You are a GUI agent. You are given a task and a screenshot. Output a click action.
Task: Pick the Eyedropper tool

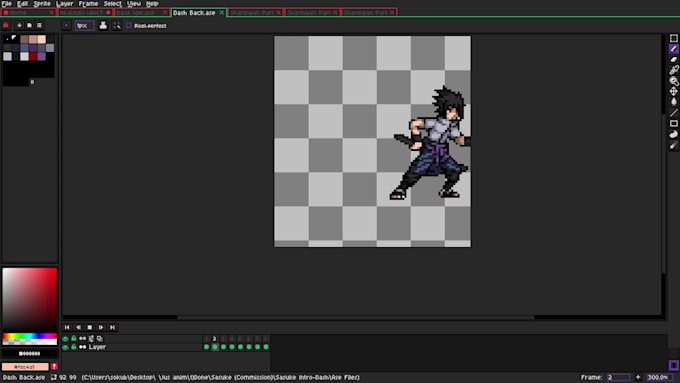(673, 70)
